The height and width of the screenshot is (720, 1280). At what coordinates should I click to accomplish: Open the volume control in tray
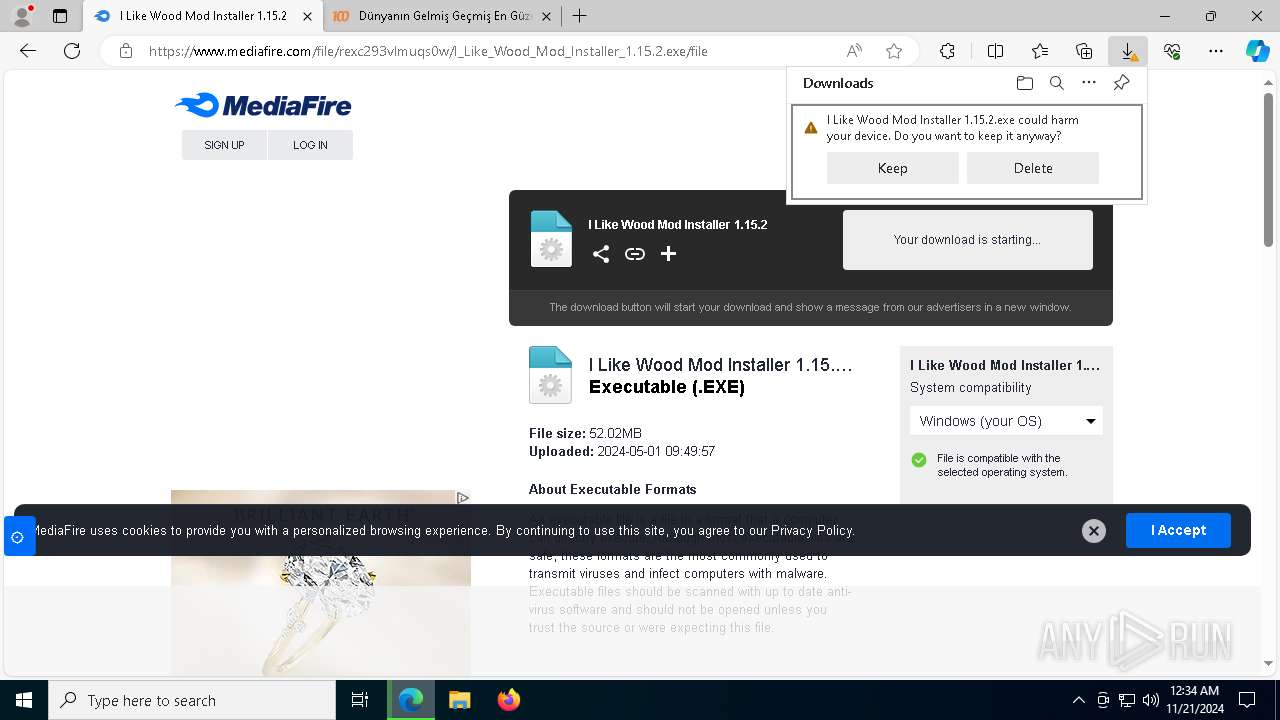point(1151,700)
